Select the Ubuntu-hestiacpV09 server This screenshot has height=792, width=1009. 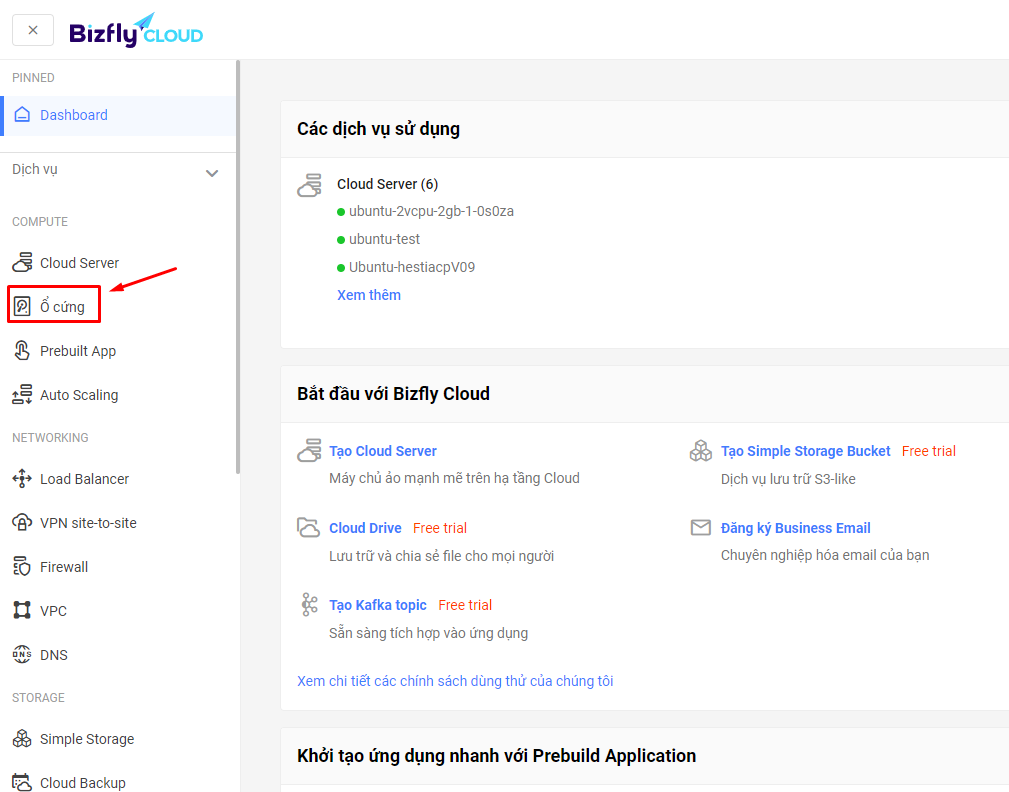(x=412, y=267)
